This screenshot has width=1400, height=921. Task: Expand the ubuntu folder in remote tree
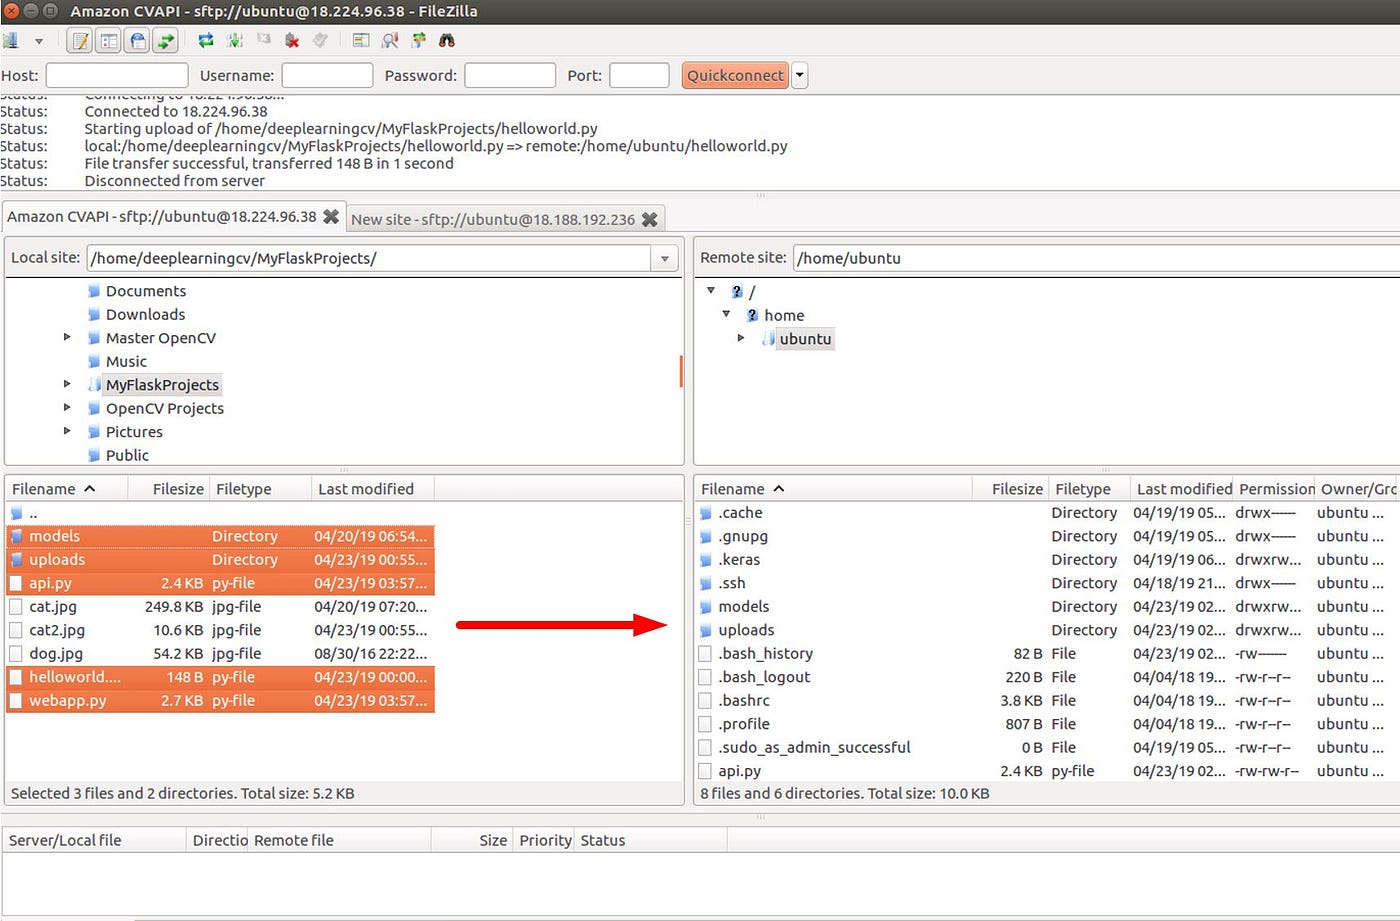click(741, 338)
